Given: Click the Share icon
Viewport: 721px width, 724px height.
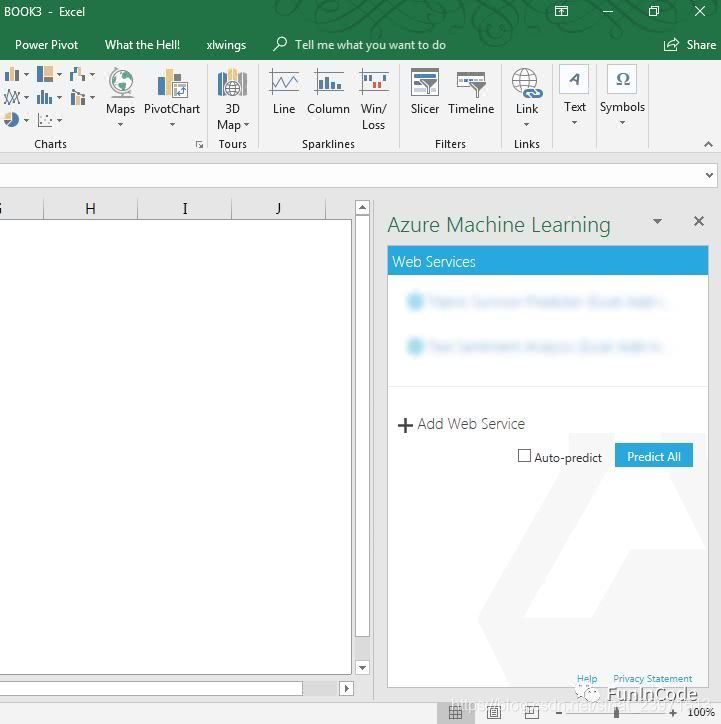Looking at the screenshot, I should [x=671, y=45].
